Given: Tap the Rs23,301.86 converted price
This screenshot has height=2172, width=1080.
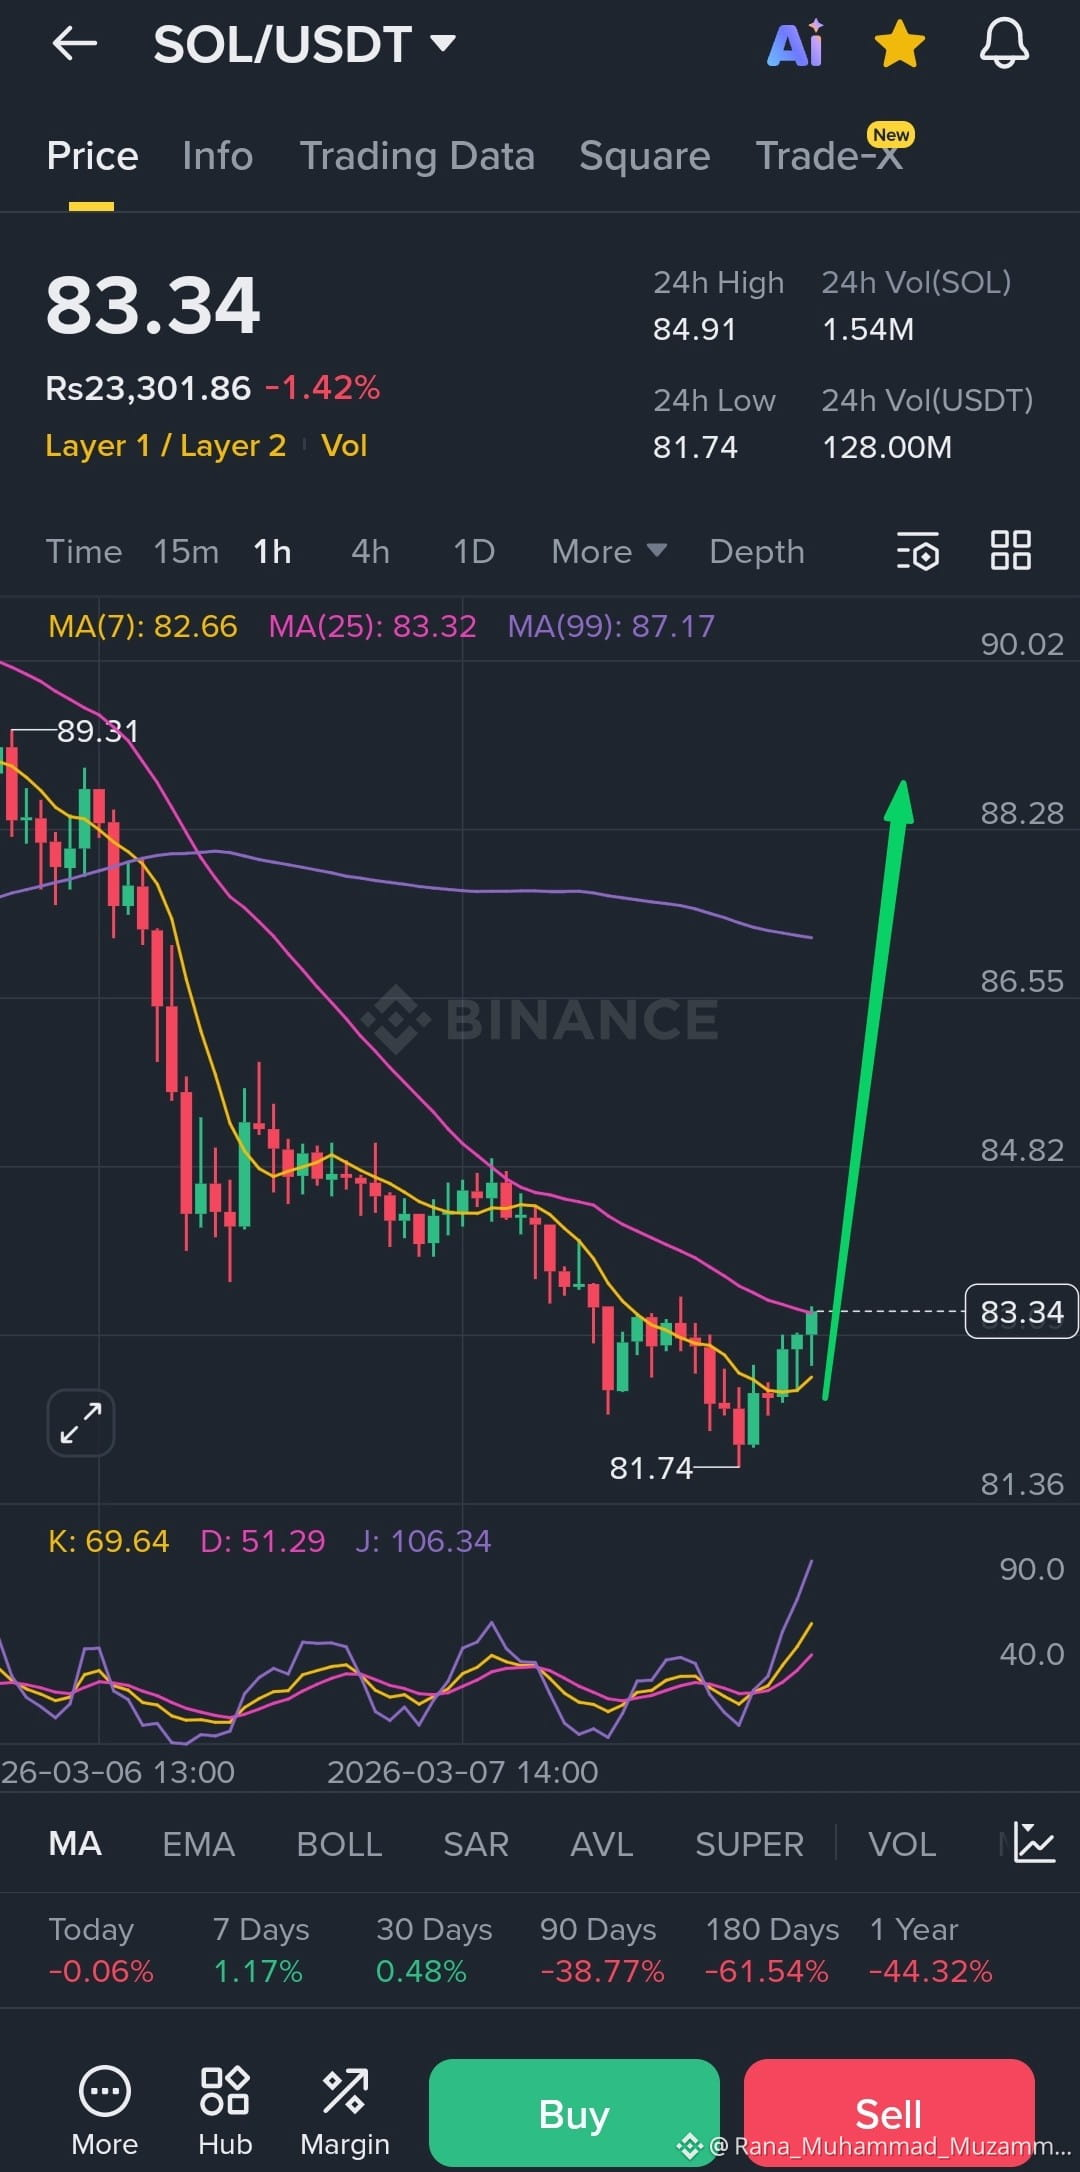Looking at the screenshot, I should (x=148, y=388).
